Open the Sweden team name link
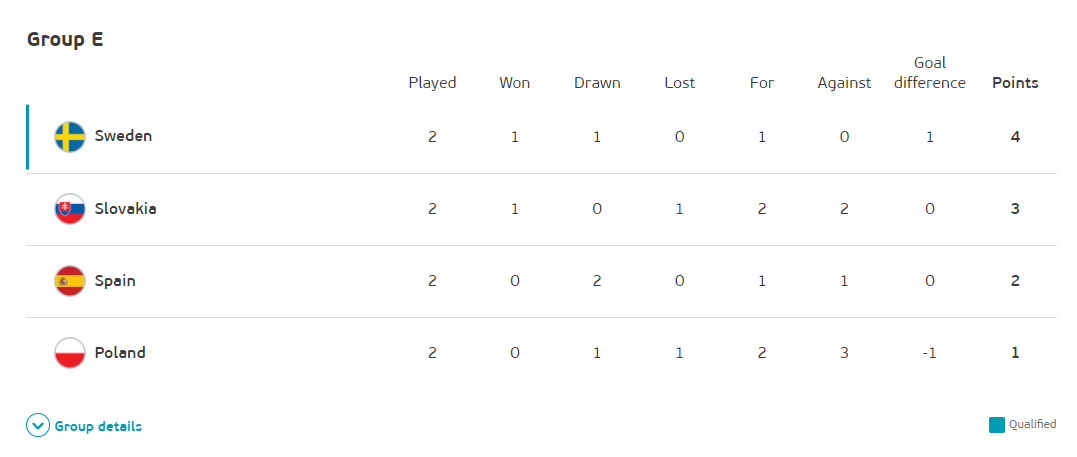 point(123,136)
